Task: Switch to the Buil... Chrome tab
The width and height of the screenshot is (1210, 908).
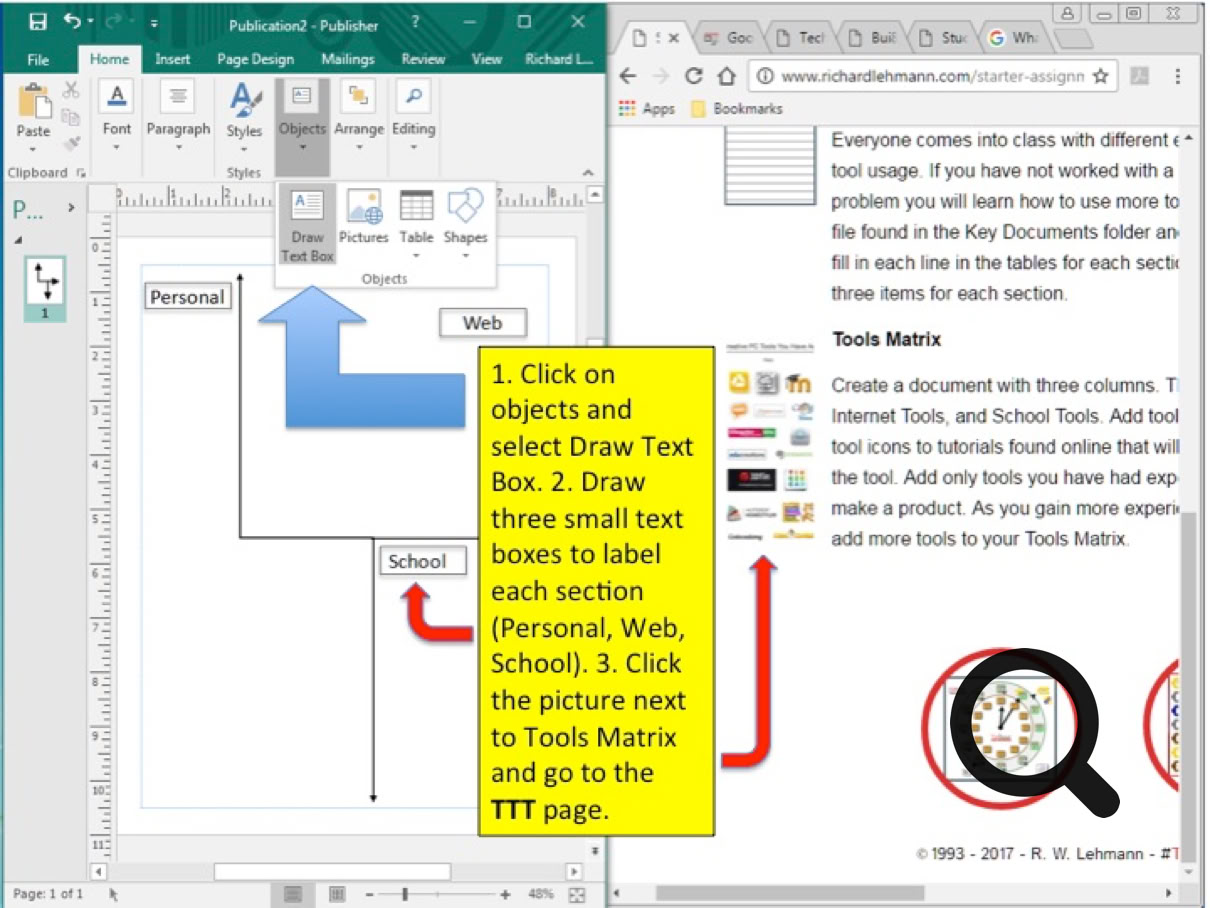Action: (872, 37)
